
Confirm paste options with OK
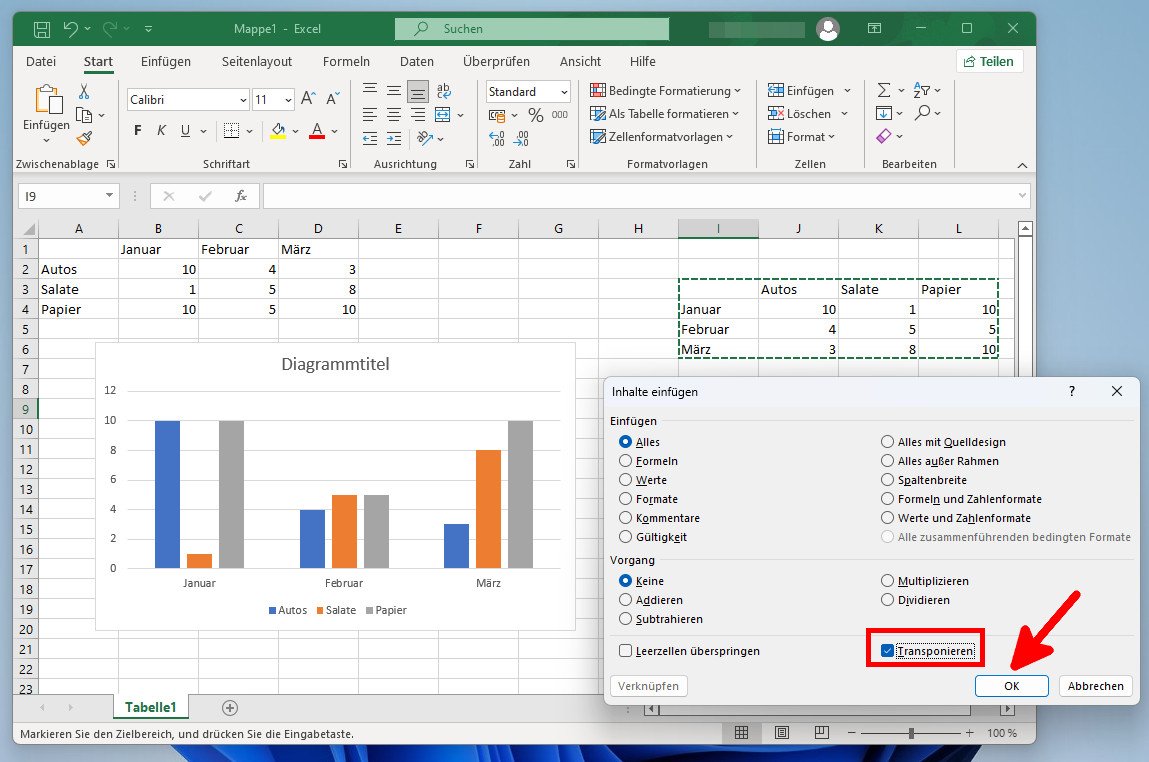click(x=1012, y=686)
